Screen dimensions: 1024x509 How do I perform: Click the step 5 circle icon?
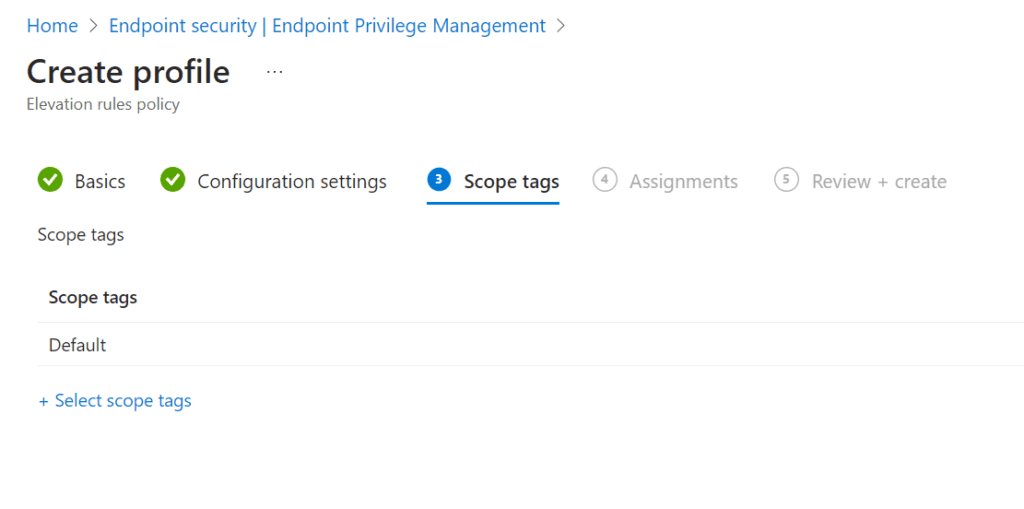(786, 180)
